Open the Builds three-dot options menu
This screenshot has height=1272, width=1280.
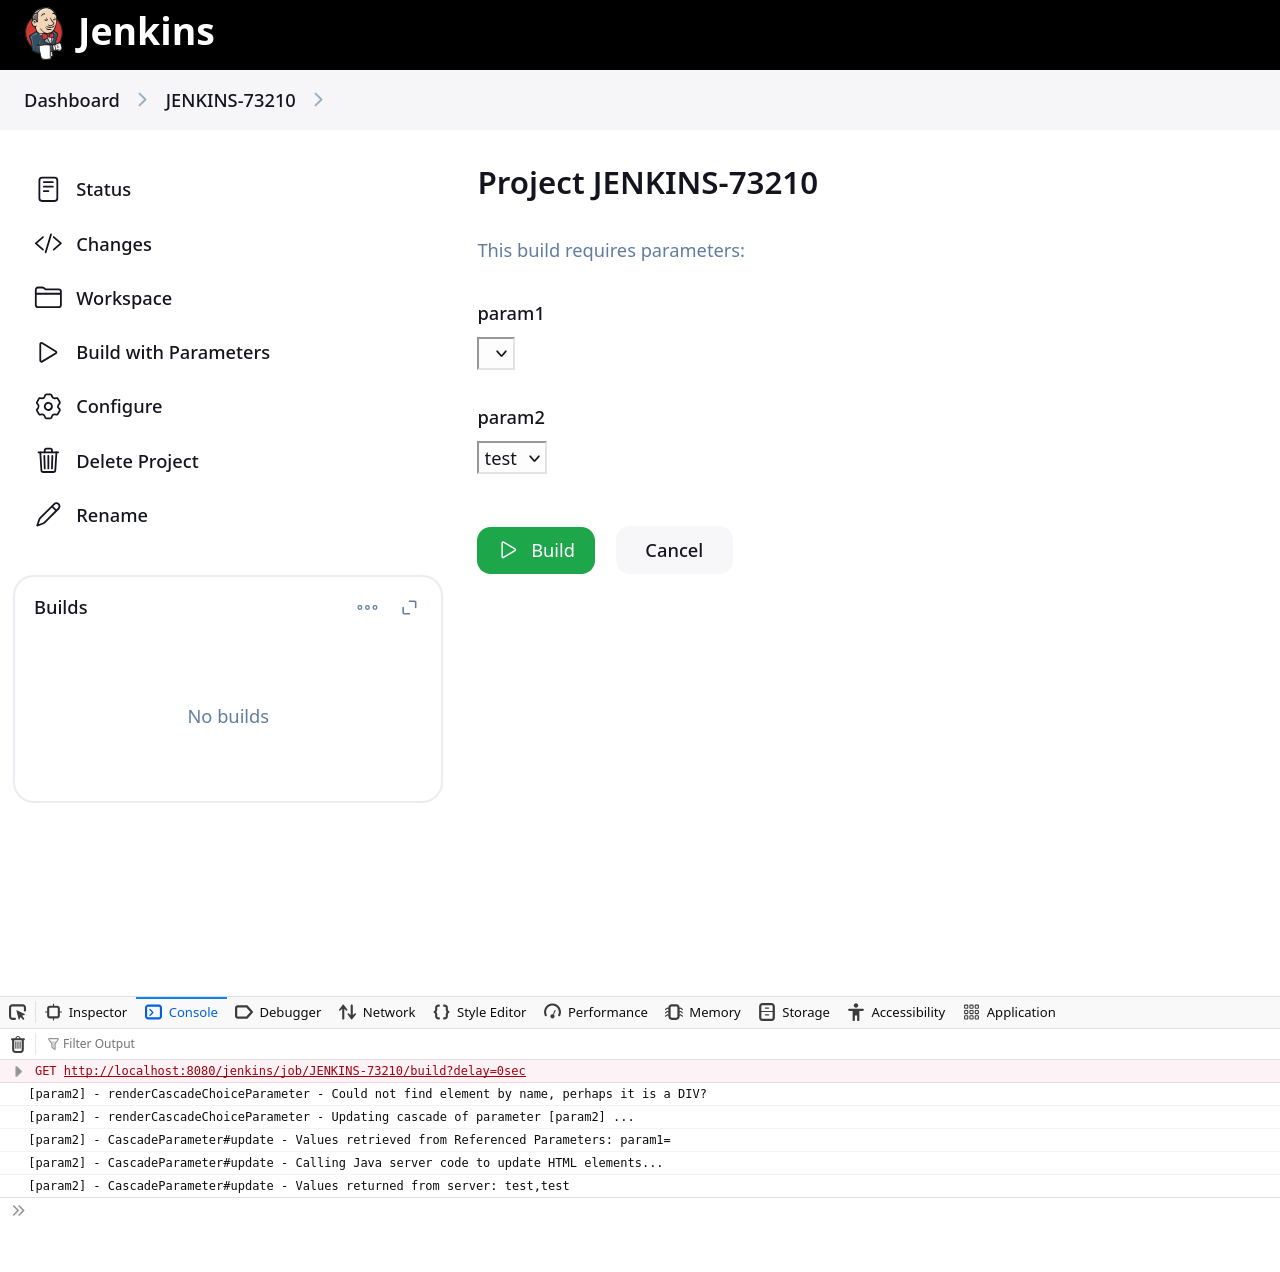[367, 608]
